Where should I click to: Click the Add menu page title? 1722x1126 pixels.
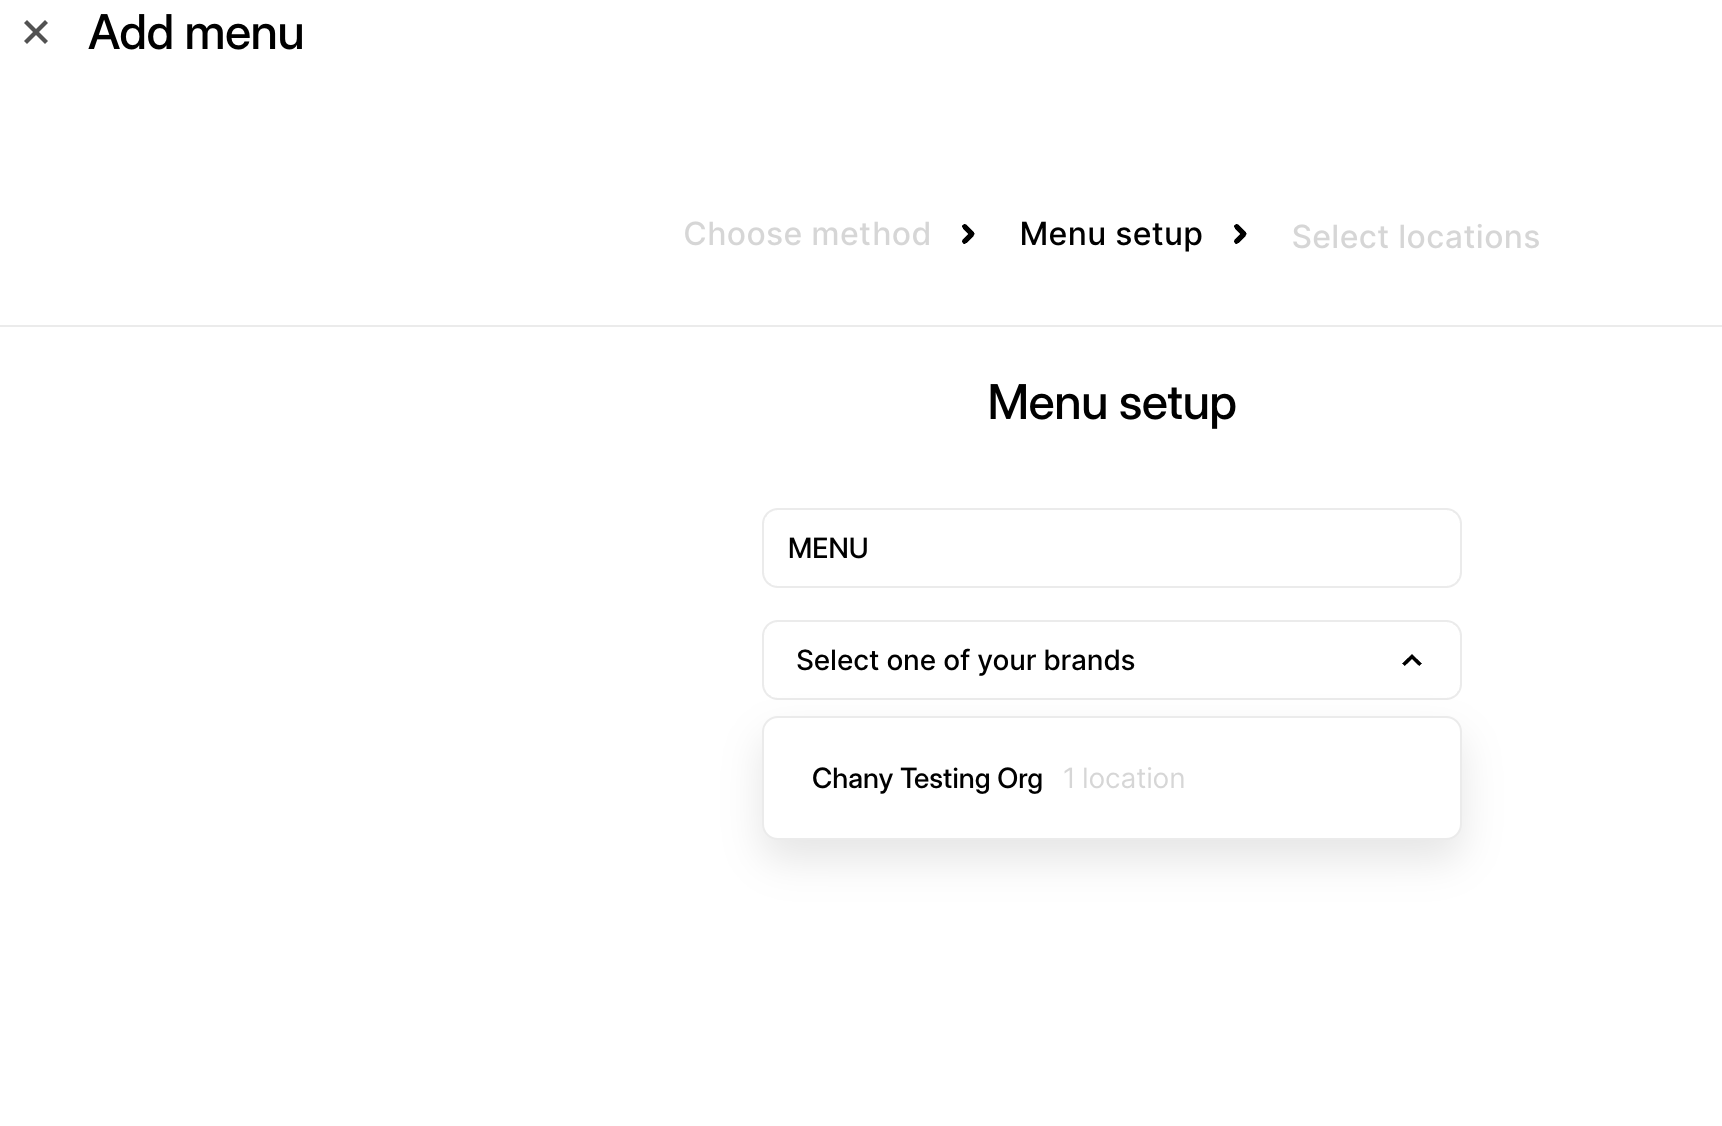196,33
